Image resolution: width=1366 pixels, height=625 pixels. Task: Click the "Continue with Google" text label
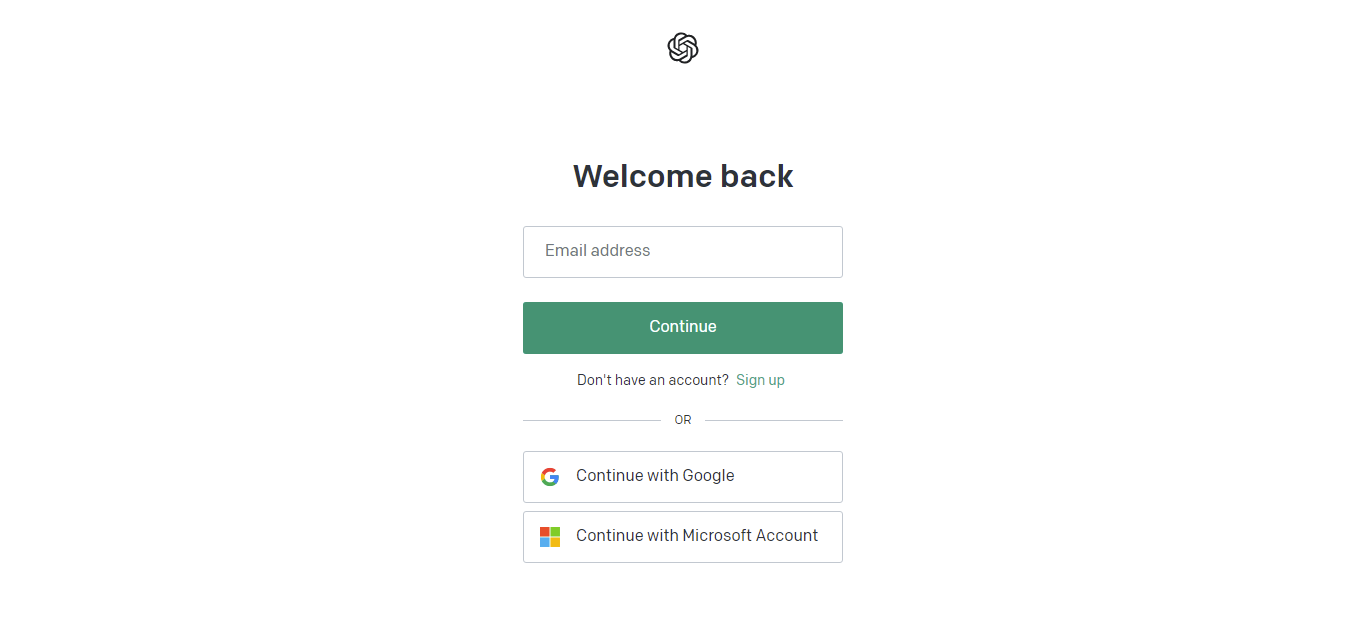(x=655, y=476)
